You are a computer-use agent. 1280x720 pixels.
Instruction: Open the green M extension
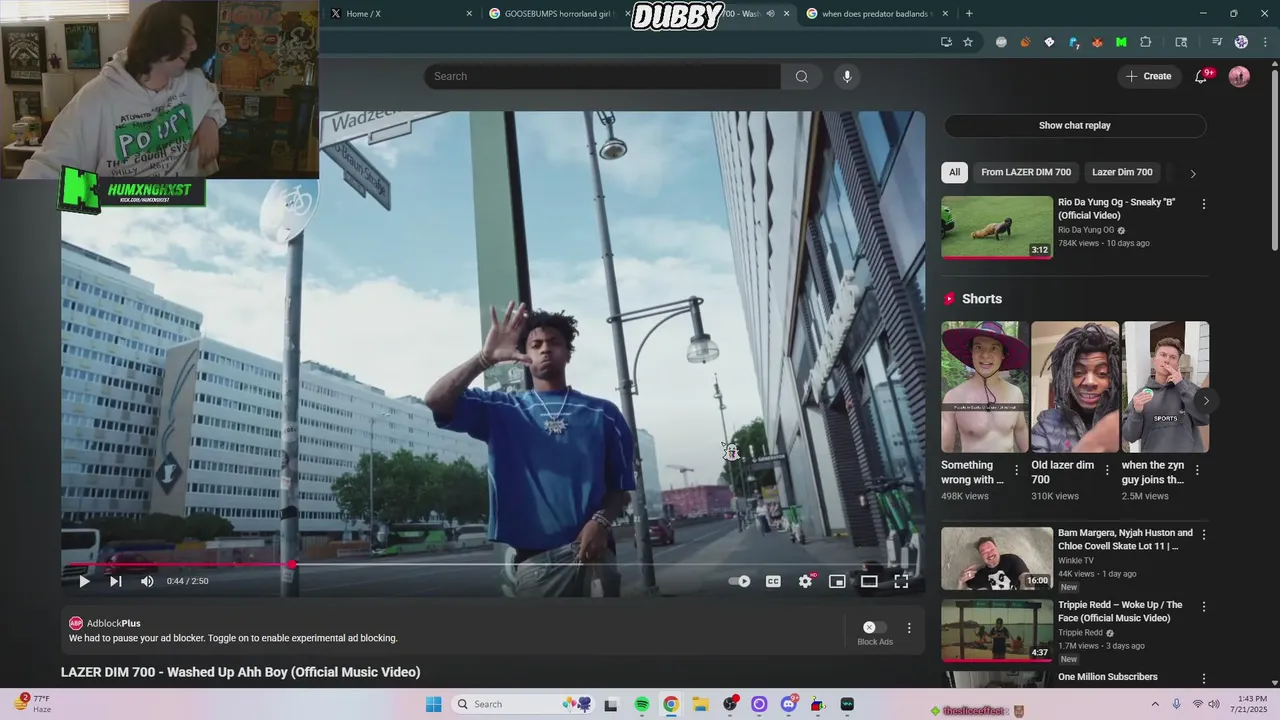click(x=1121, y=42)
